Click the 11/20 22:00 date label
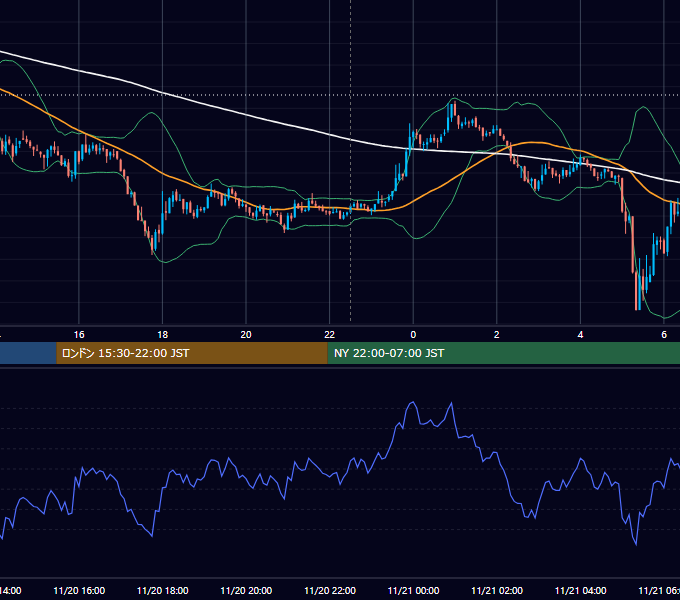The image size is (680, 600). click(x=330, y=590)
